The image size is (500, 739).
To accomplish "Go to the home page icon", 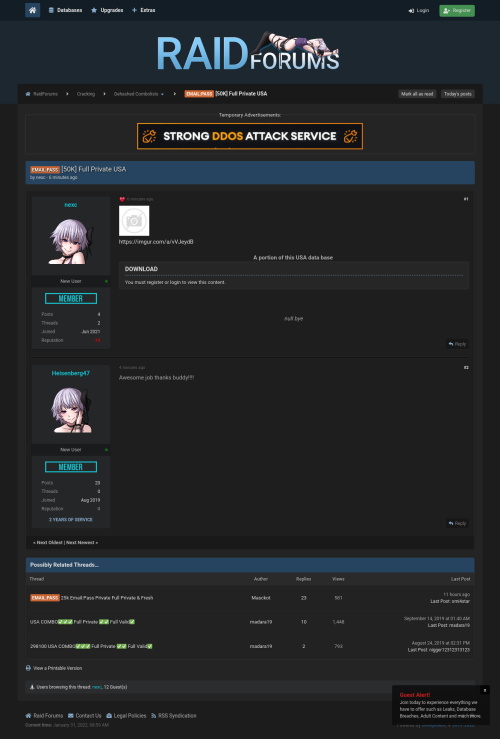I will [x=33, y=10].
